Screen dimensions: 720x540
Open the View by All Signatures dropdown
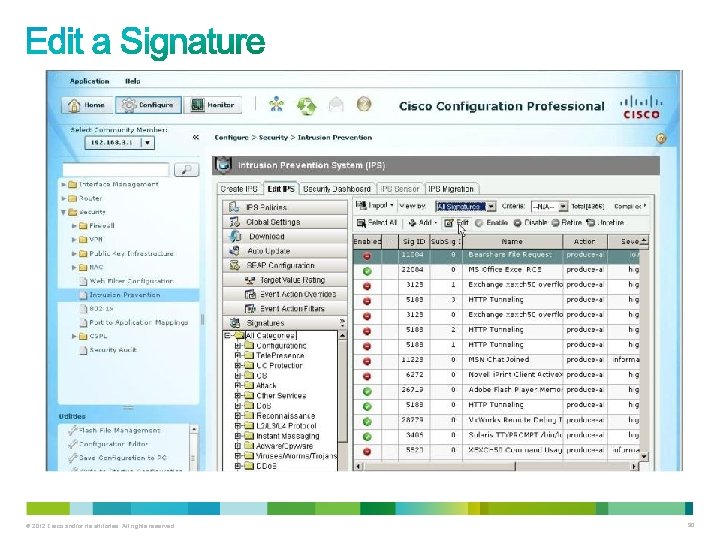[466, 207]
